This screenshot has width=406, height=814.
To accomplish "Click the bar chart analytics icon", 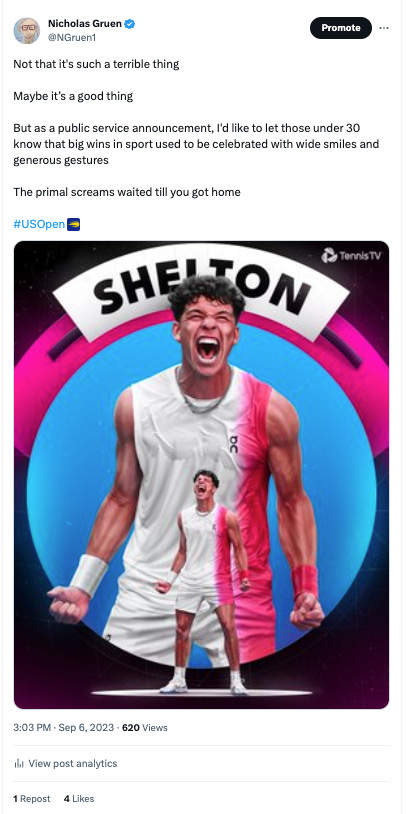I will pos(19,763).
